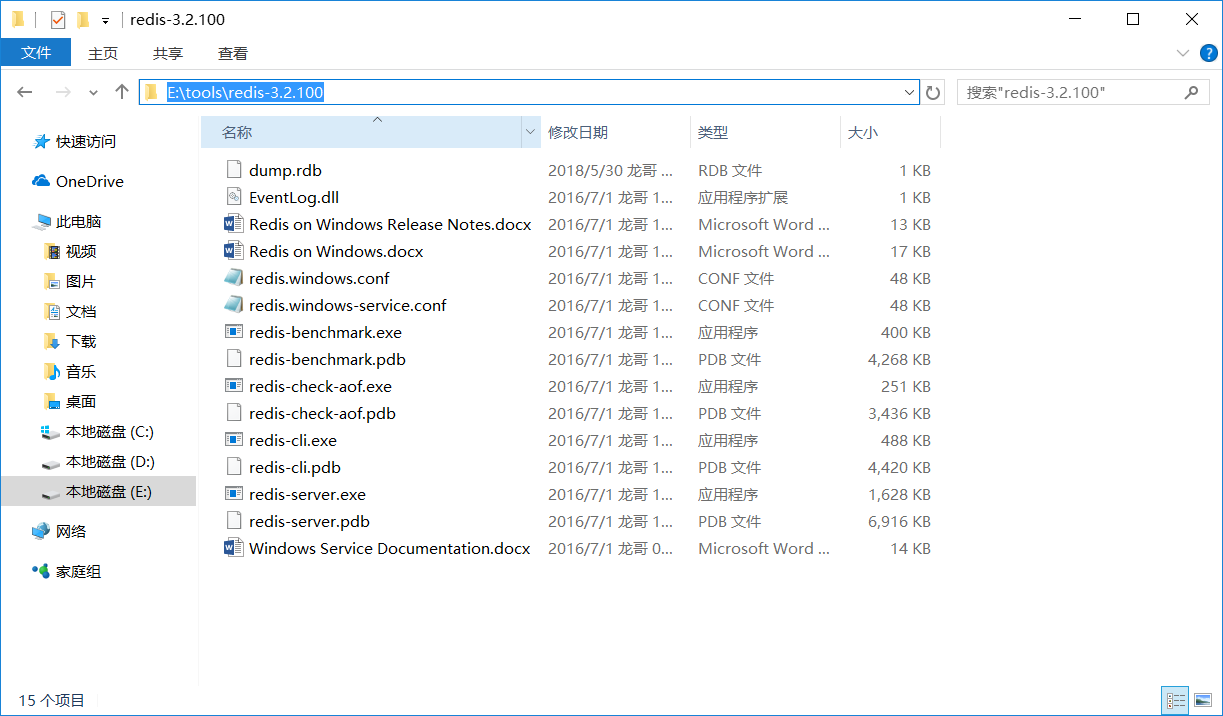Viewport: 1223px width, 716px height.
Task: Switch to the 主页 ribbon tab
Action: [x=103, y=53]
